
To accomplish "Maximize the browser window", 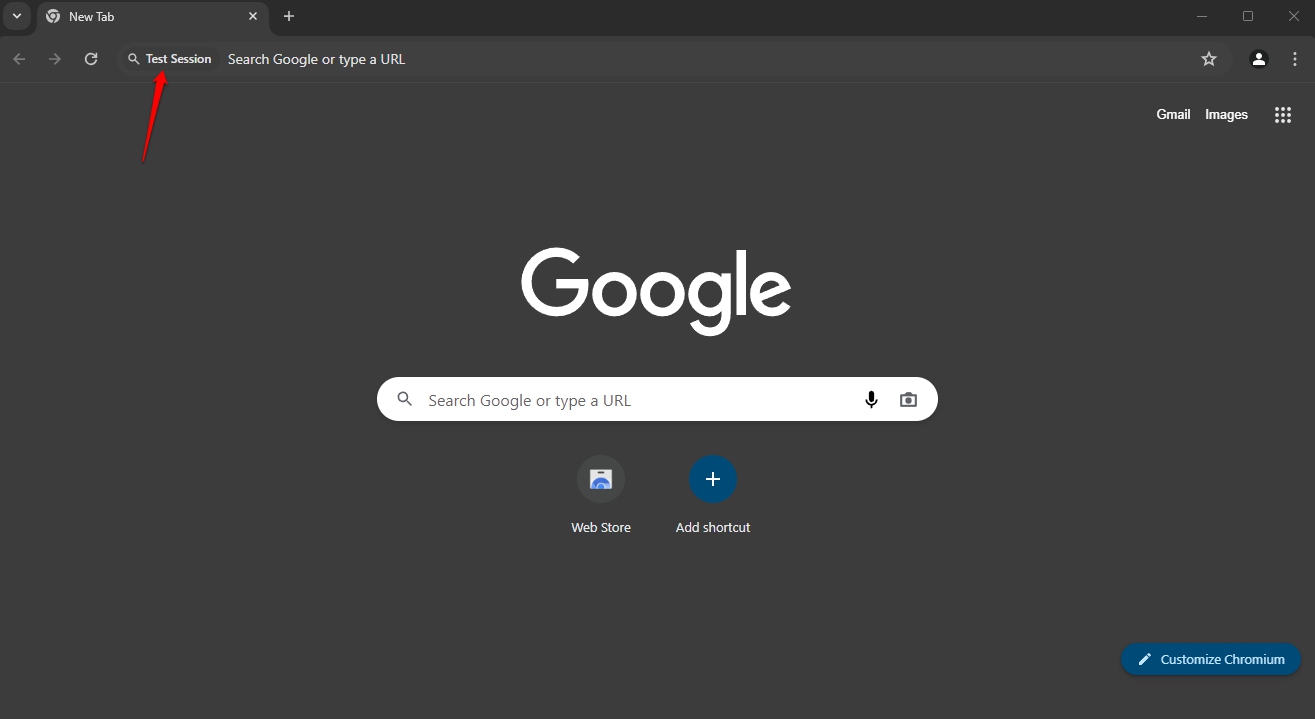I will 1248,16.
